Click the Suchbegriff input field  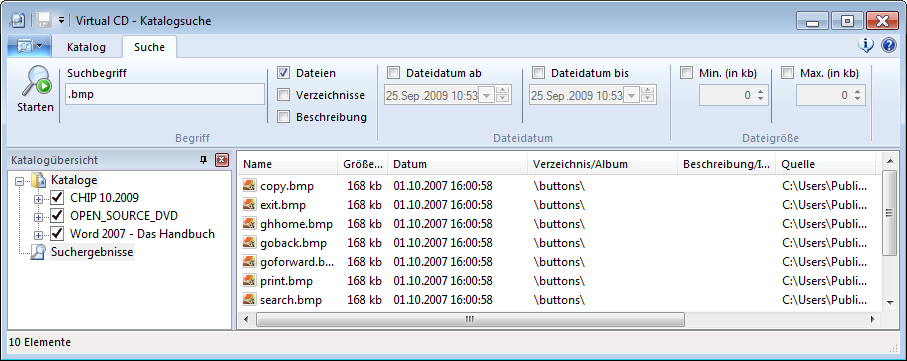point(165,94)
